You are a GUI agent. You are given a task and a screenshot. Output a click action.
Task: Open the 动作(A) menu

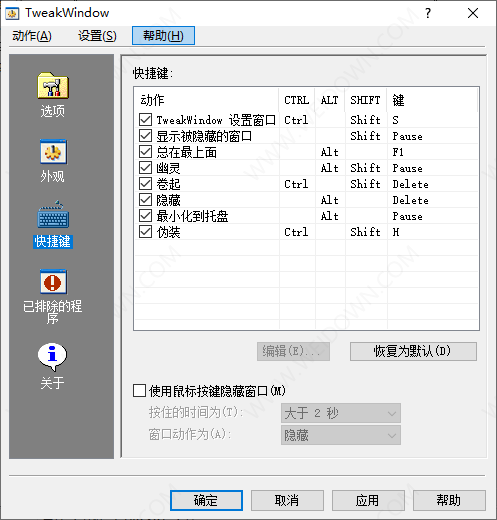(x=32, y=36)
